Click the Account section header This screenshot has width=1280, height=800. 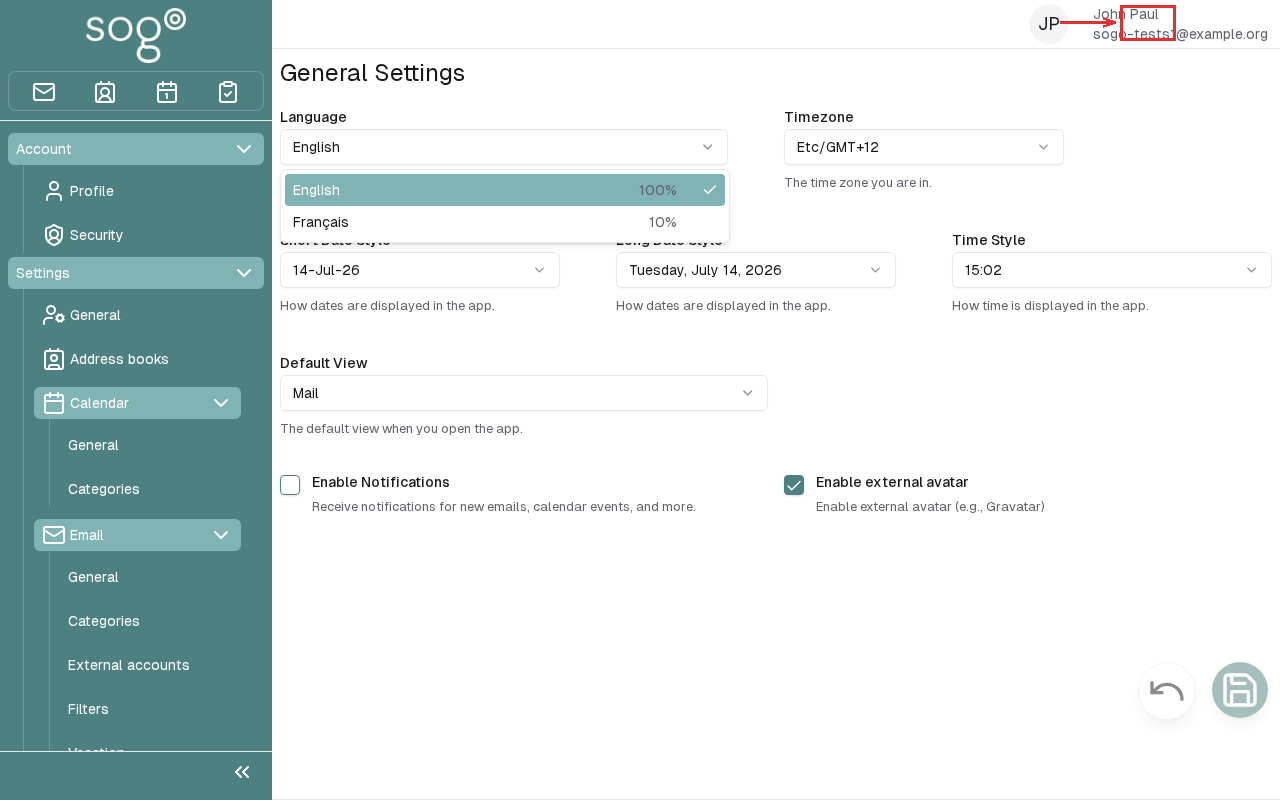coord(136,149)
